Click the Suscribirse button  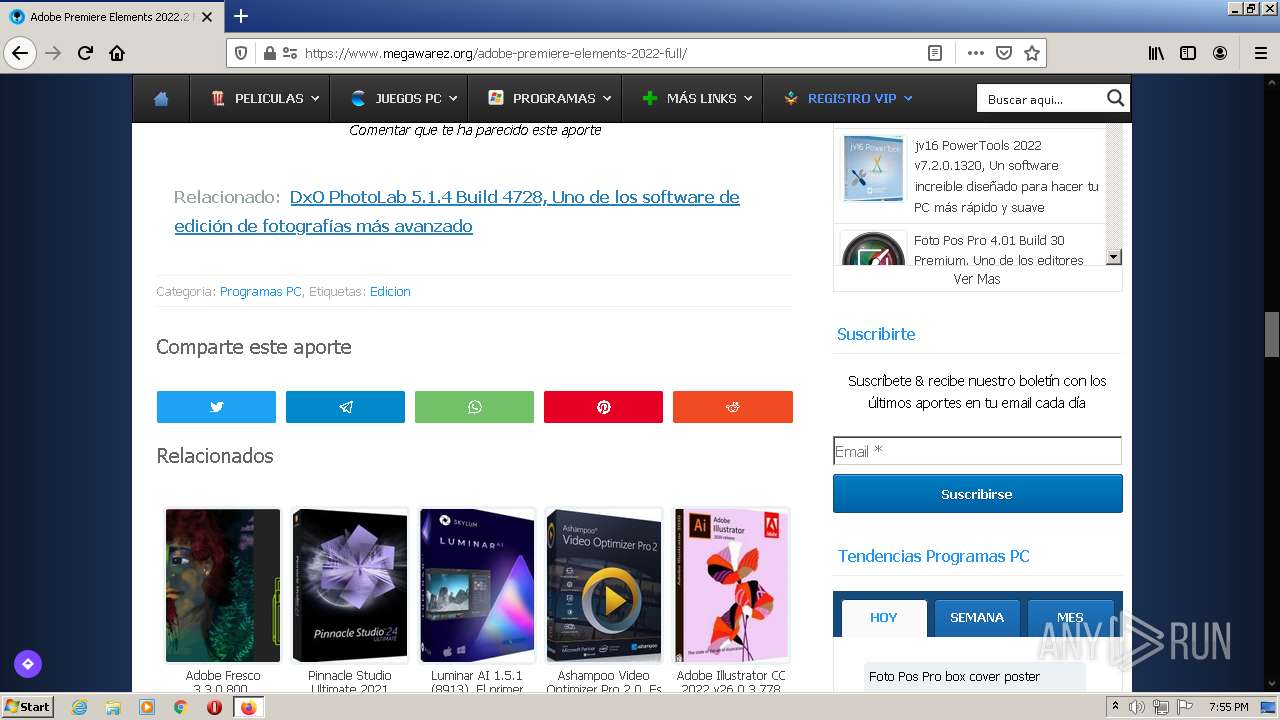[x=978, y=494]
